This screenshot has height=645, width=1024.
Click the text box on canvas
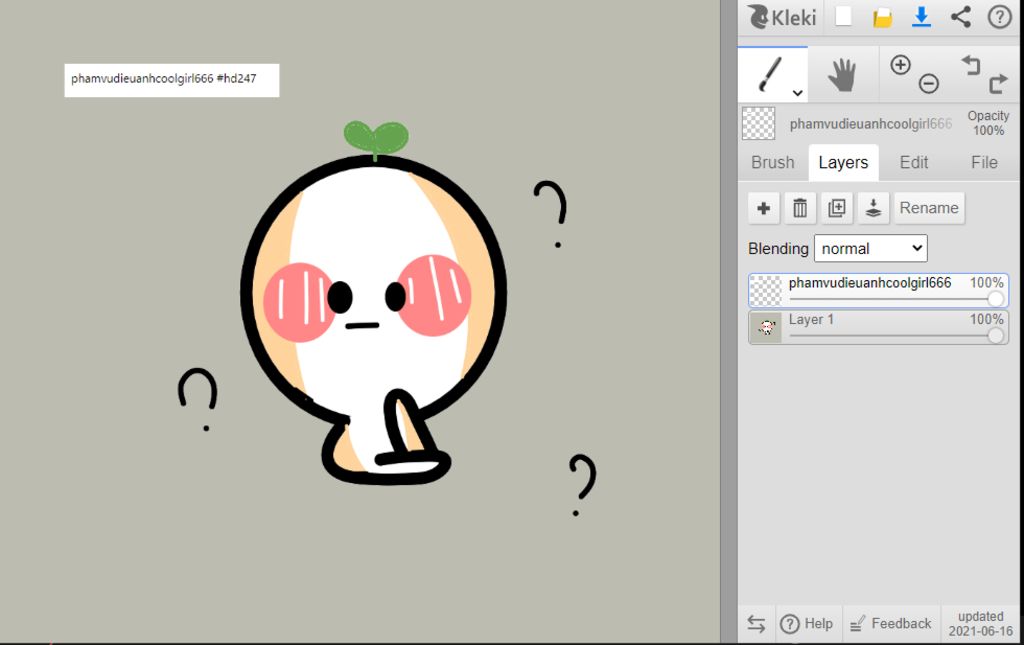pos(172,80)
